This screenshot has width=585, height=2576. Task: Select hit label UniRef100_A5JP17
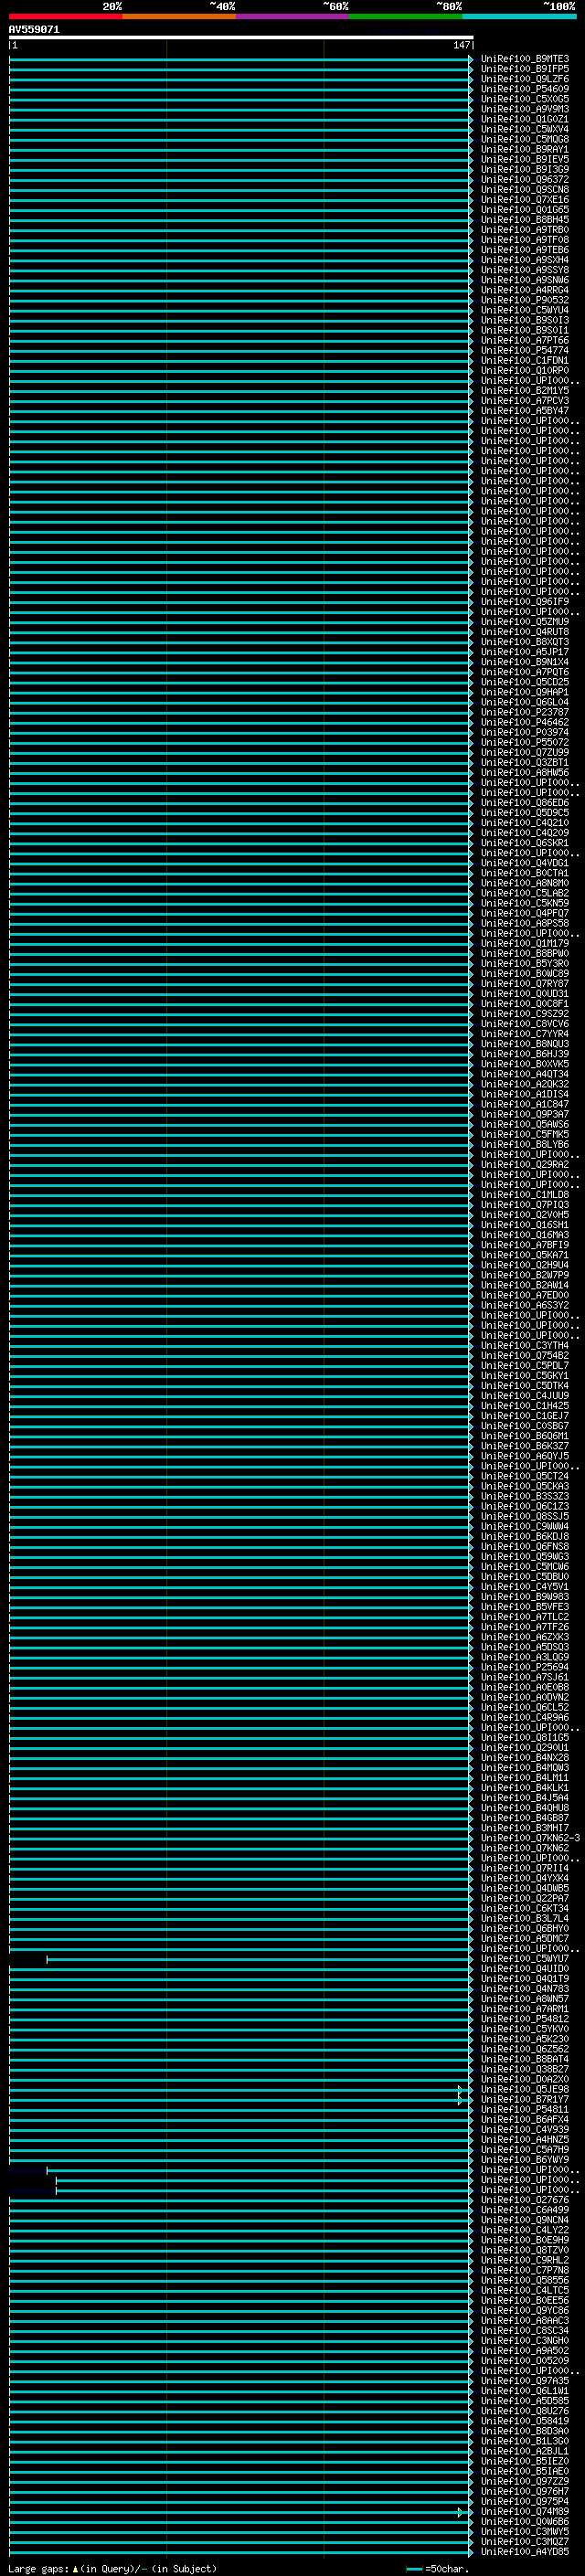pos(525,652)
